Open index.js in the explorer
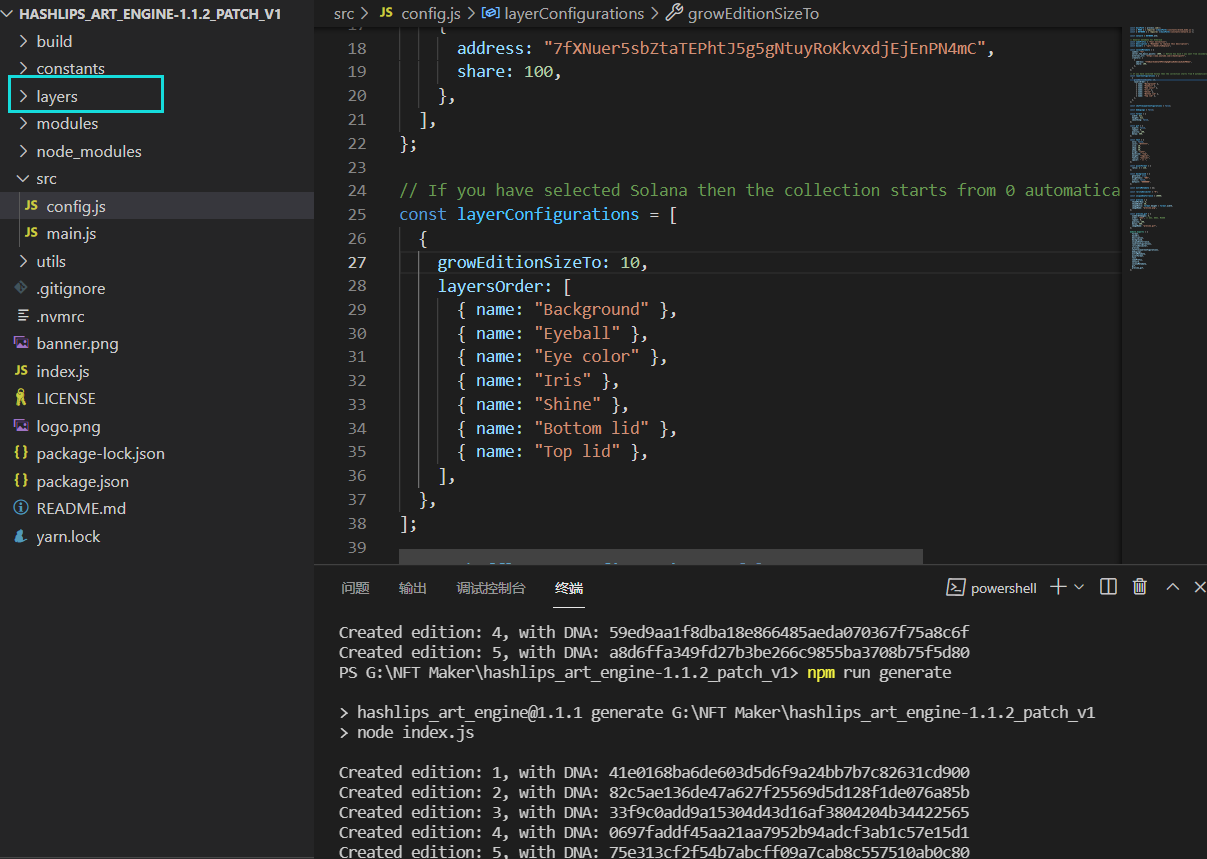Viewport: 1207px width, 859px height. [x=63, y=371]
